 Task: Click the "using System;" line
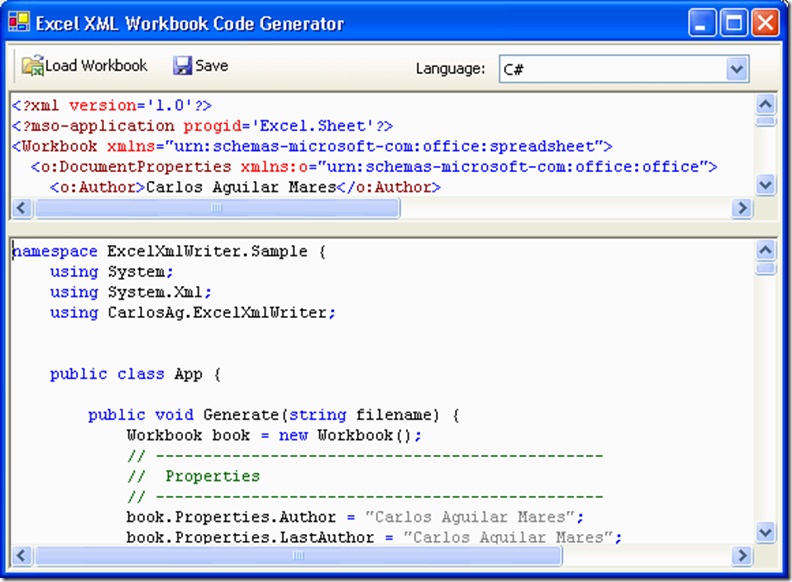pos(112,272)
